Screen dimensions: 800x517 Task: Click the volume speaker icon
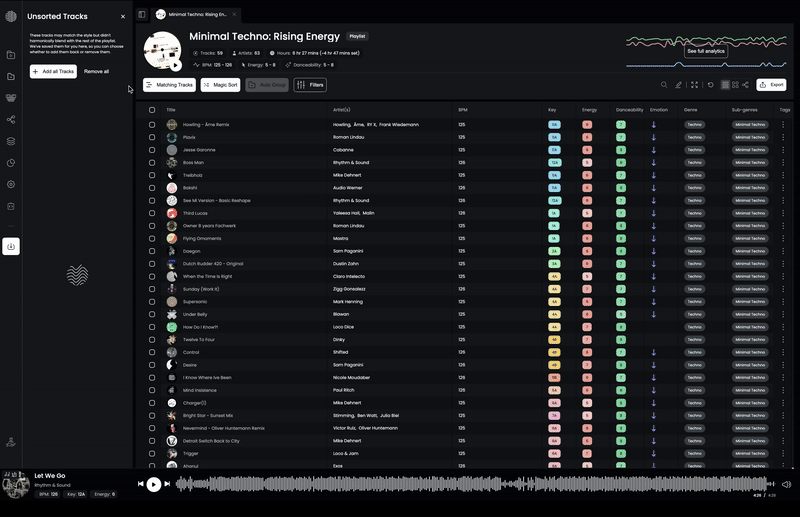[786, 484]
